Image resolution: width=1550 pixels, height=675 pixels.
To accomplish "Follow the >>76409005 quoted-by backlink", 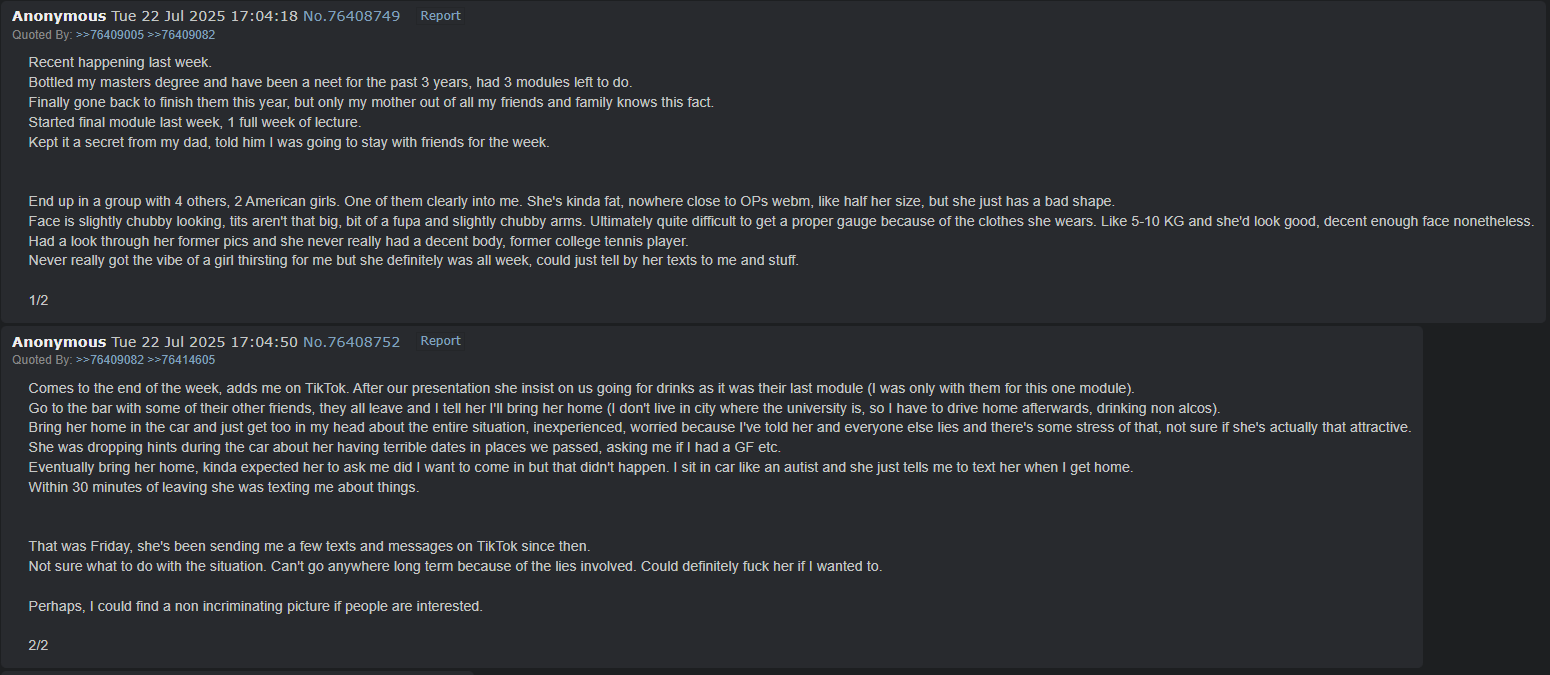I will click(109, 35).
